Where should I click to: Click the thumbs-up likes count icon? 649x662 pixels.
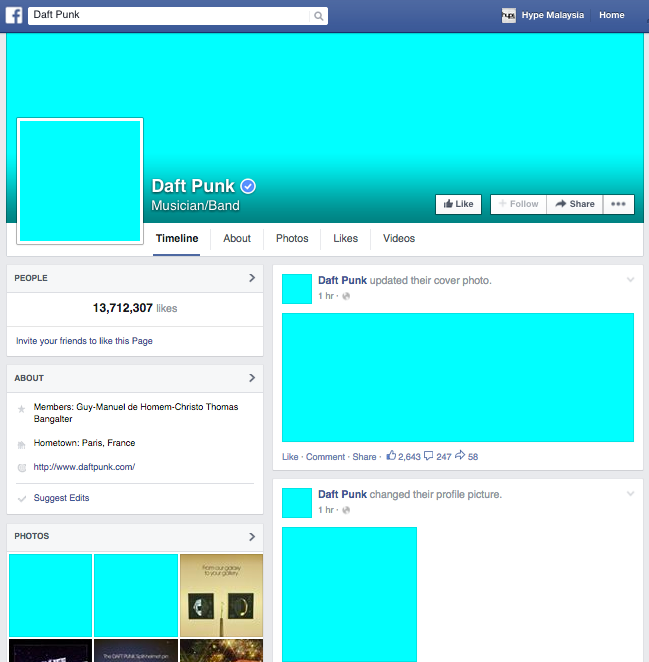point(392,456)
